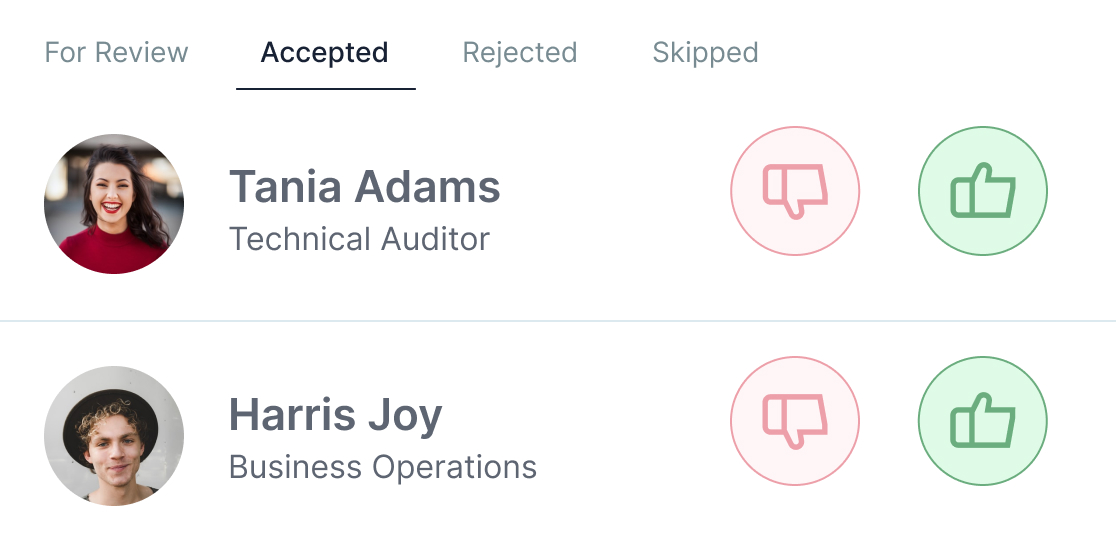Image resolution: width=1120 pixels, height=554 pixels.
Task: Click thumbs-up icon for Harris Joy
Action: [x=983, y=421]
